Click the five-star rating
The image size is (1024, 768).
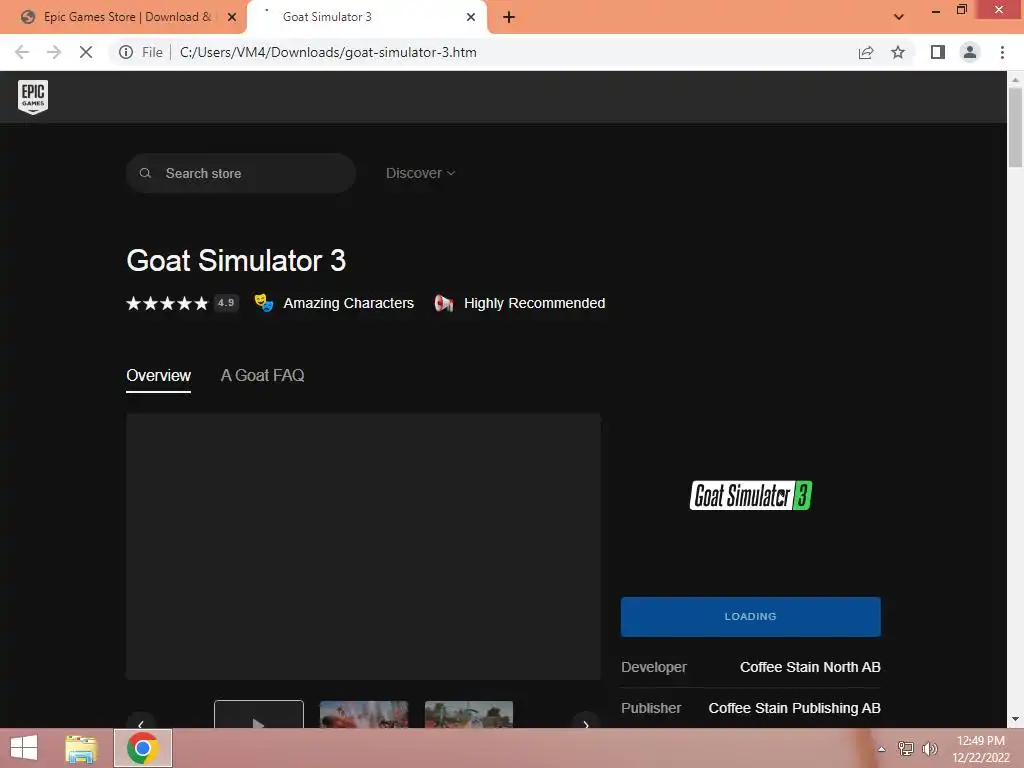pos(167,303)
